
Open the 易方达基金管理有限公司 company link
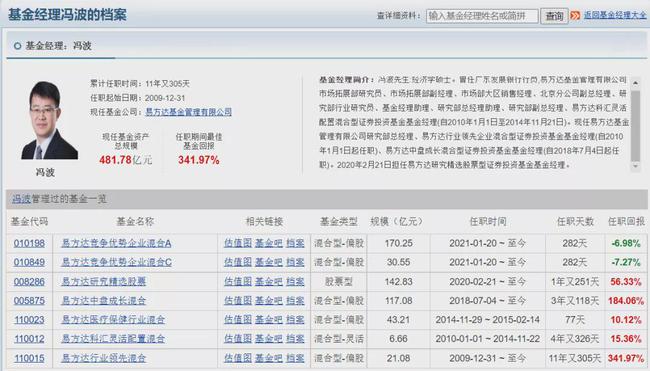coord(189,112)
